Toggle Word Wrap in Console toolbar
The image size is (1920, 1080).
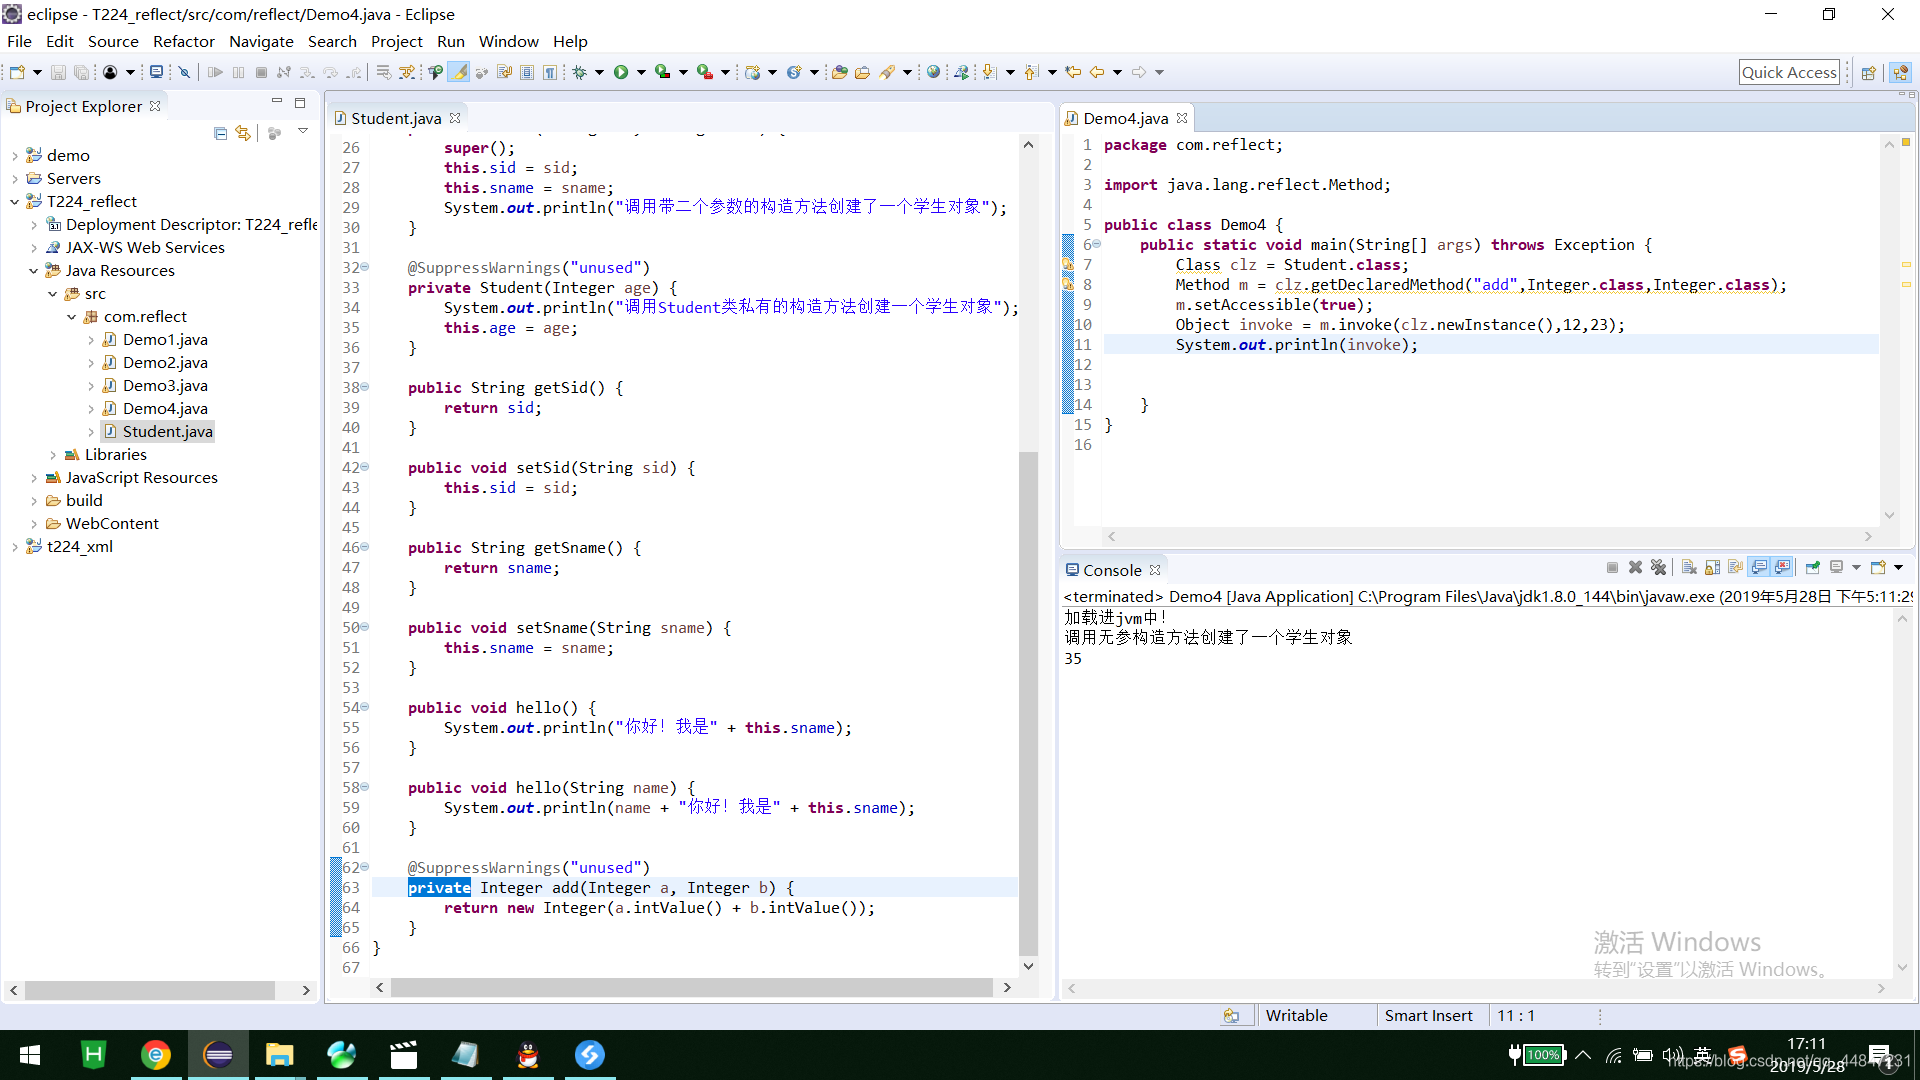(1736, 568)
